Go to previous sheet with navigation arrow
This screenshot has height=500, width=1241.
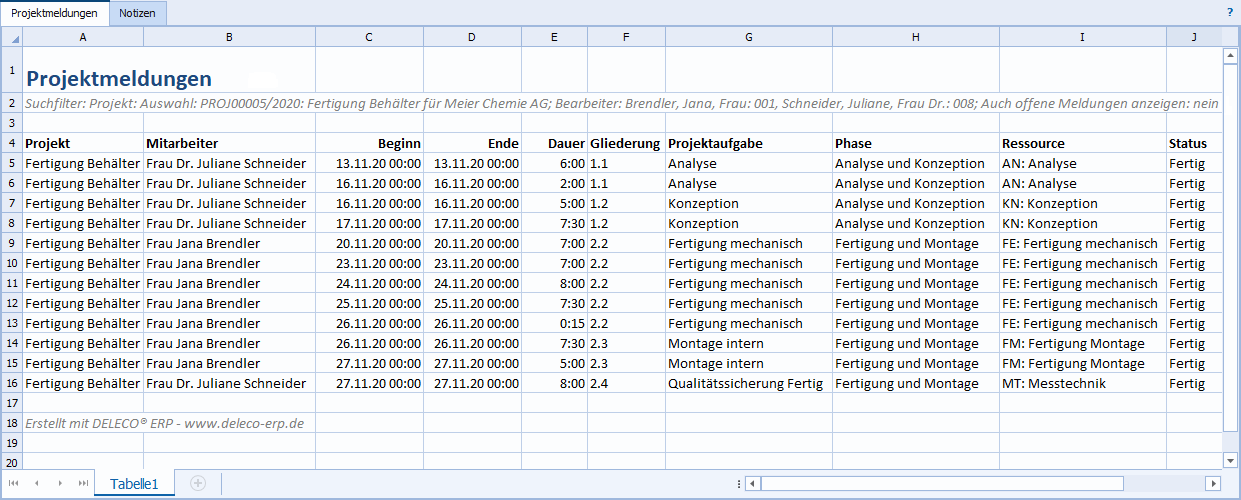(37, 483)
